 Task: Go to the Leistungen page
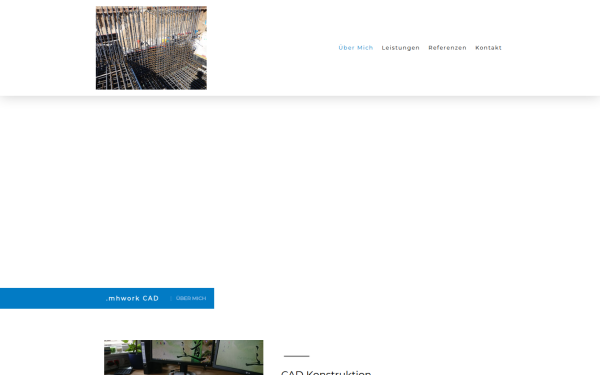401,48
